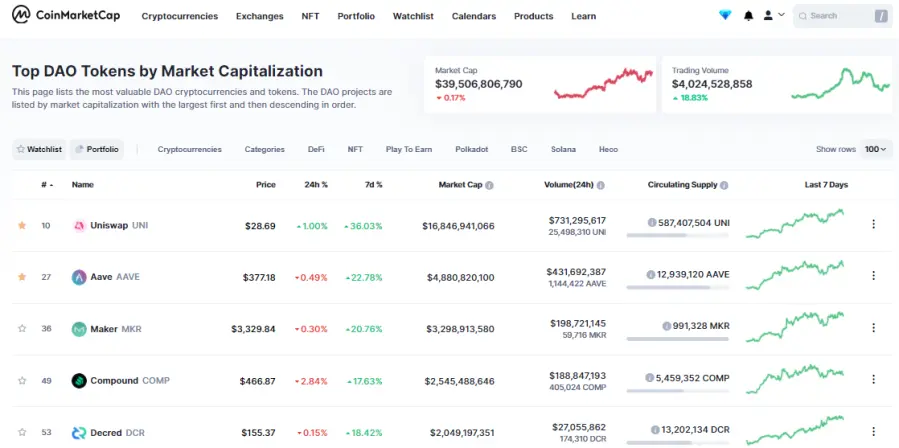
Task: Click the Search input field
Action: pos(842,16)
